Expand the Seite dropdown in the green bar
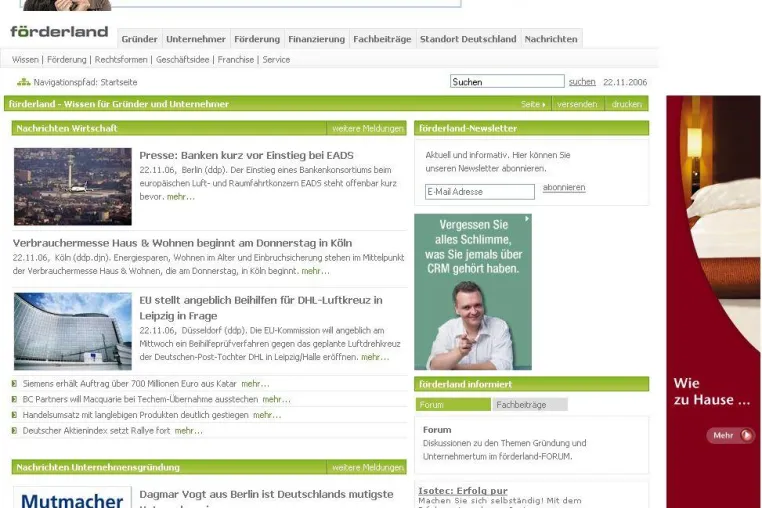762x508 pixels. click(533, 104)
